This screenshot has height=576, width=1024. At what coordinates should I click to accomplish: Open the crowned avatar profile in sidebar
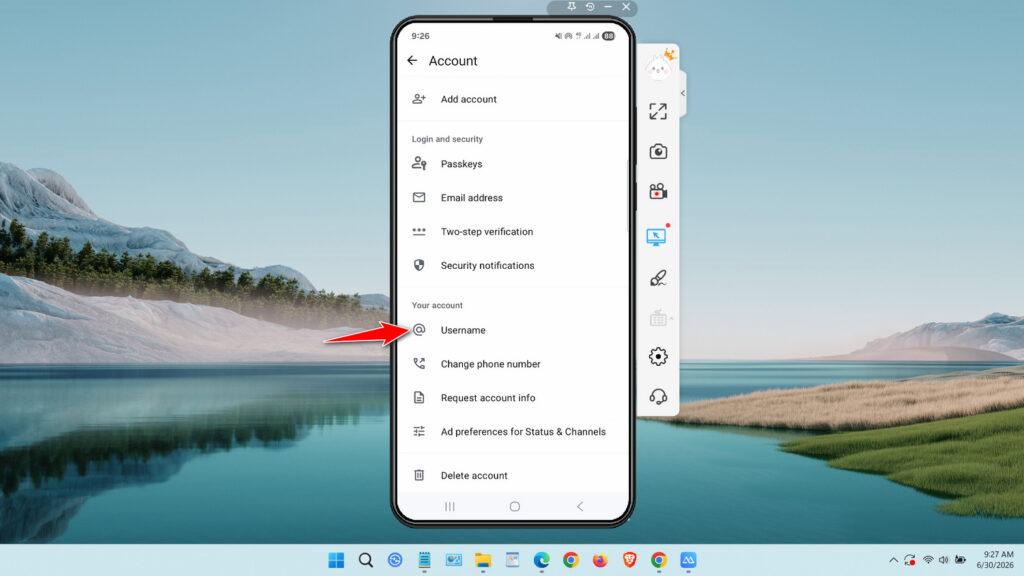point(659,65)
